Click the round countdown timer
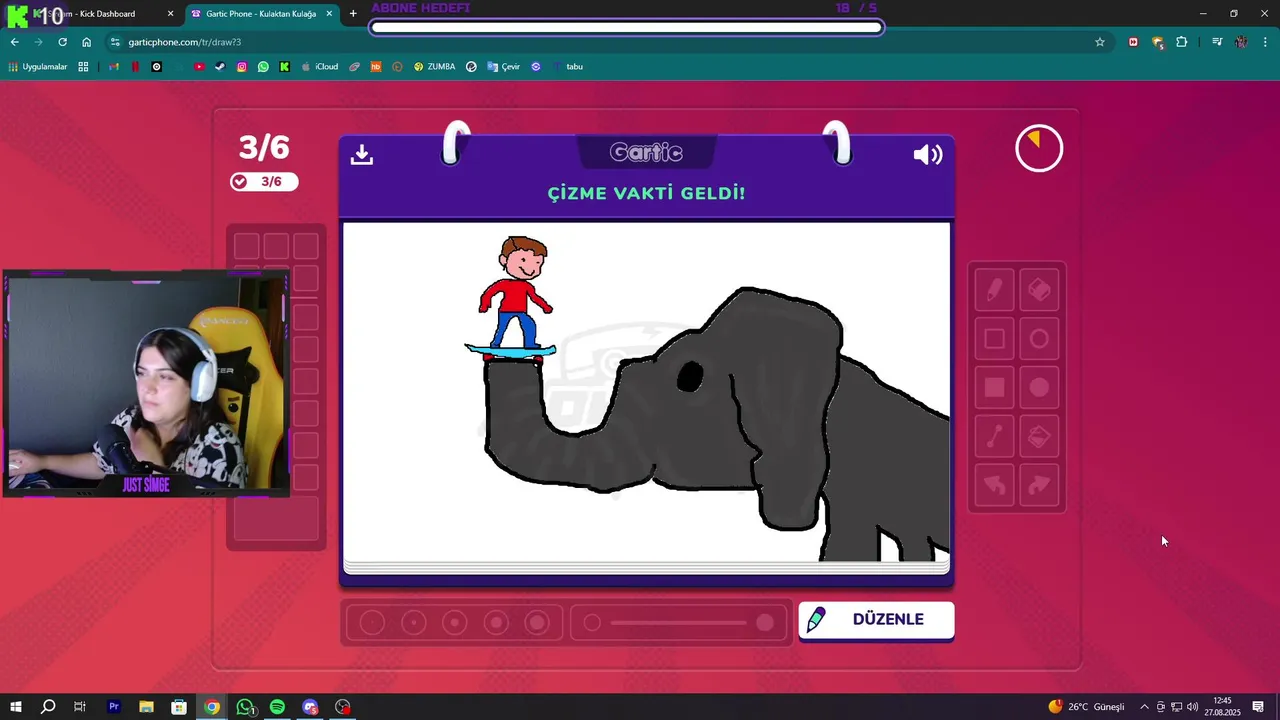1280x720 pixels. [x=1039, y=149]
